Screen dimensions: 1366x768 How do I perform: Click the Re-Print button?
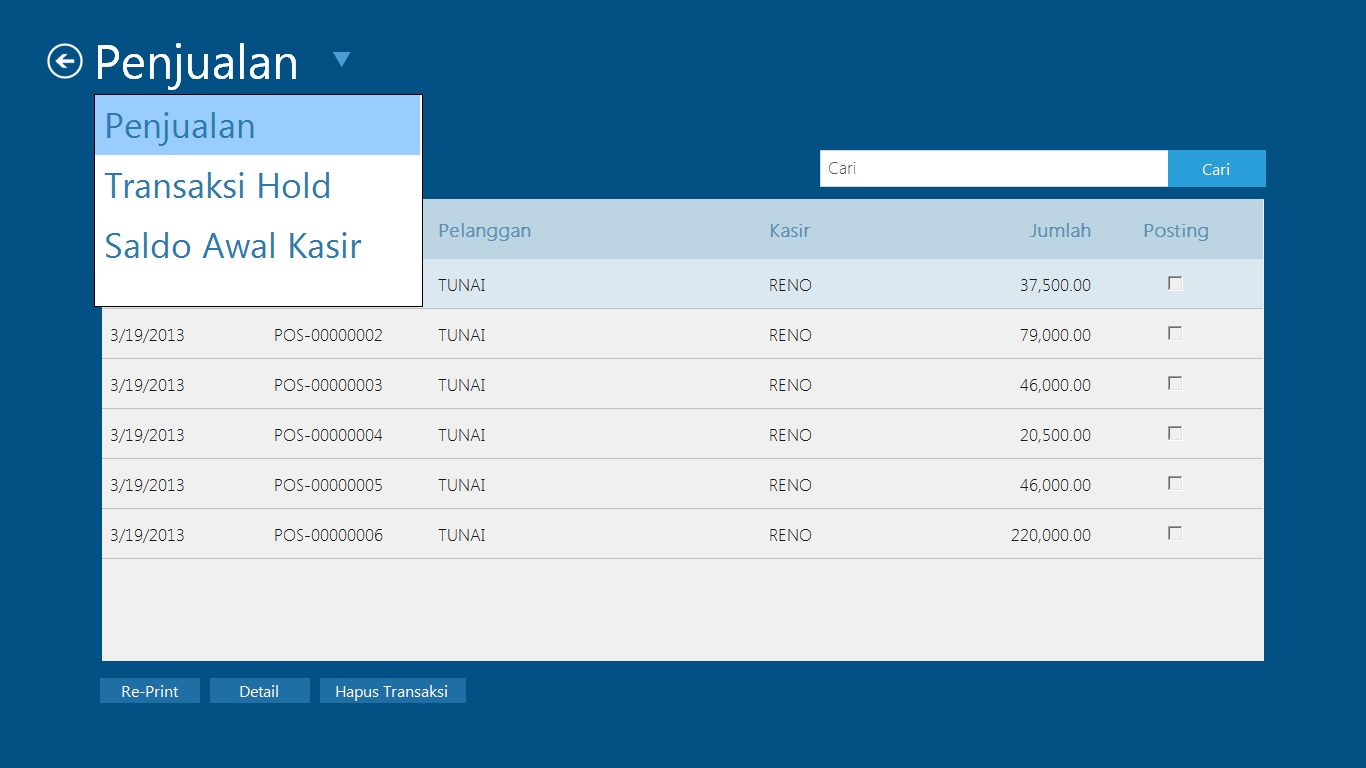[150, 691]
